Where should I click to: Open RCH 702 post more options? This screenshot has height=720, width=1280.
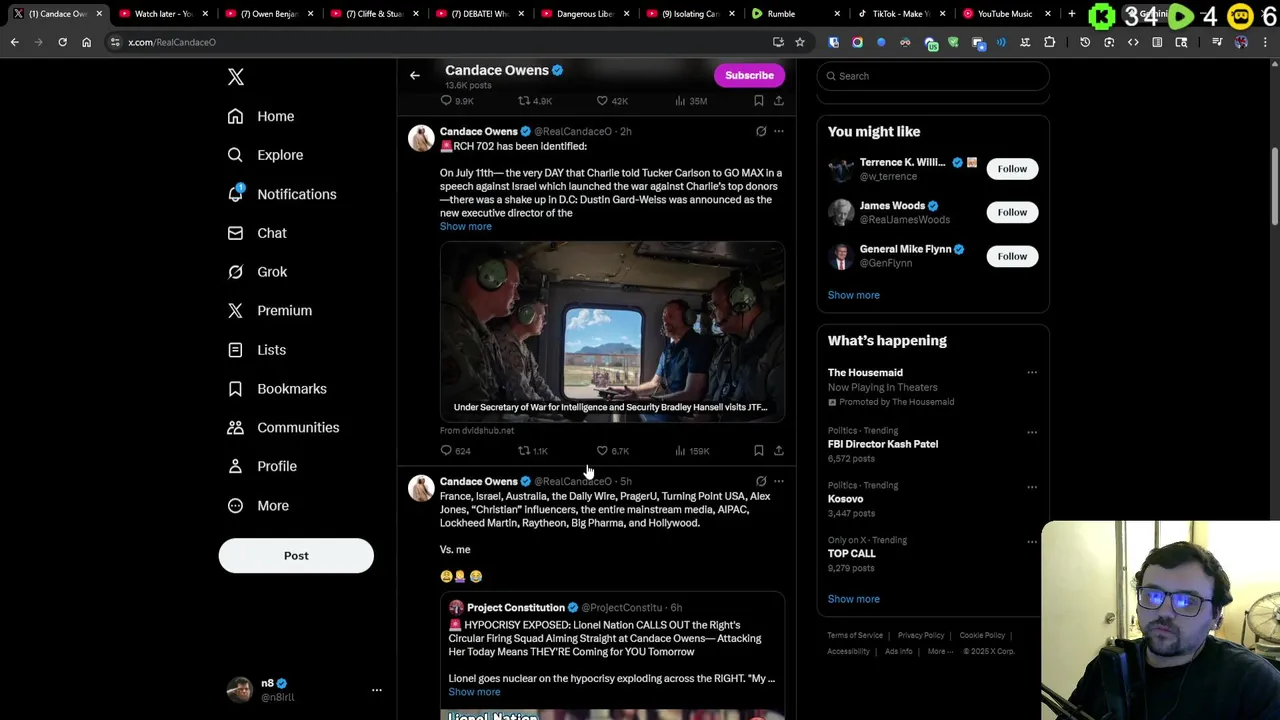pos(779,131)
